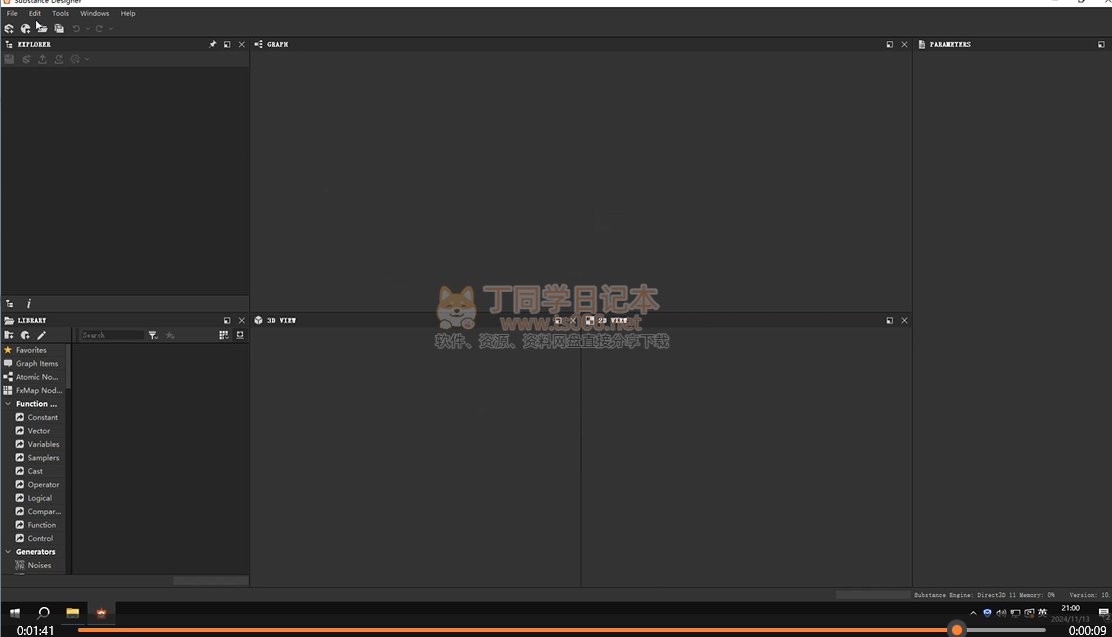Click the Save All toolbar icon
The image size is (1112, 637).
pyautogui.click(x=59, y=28)
